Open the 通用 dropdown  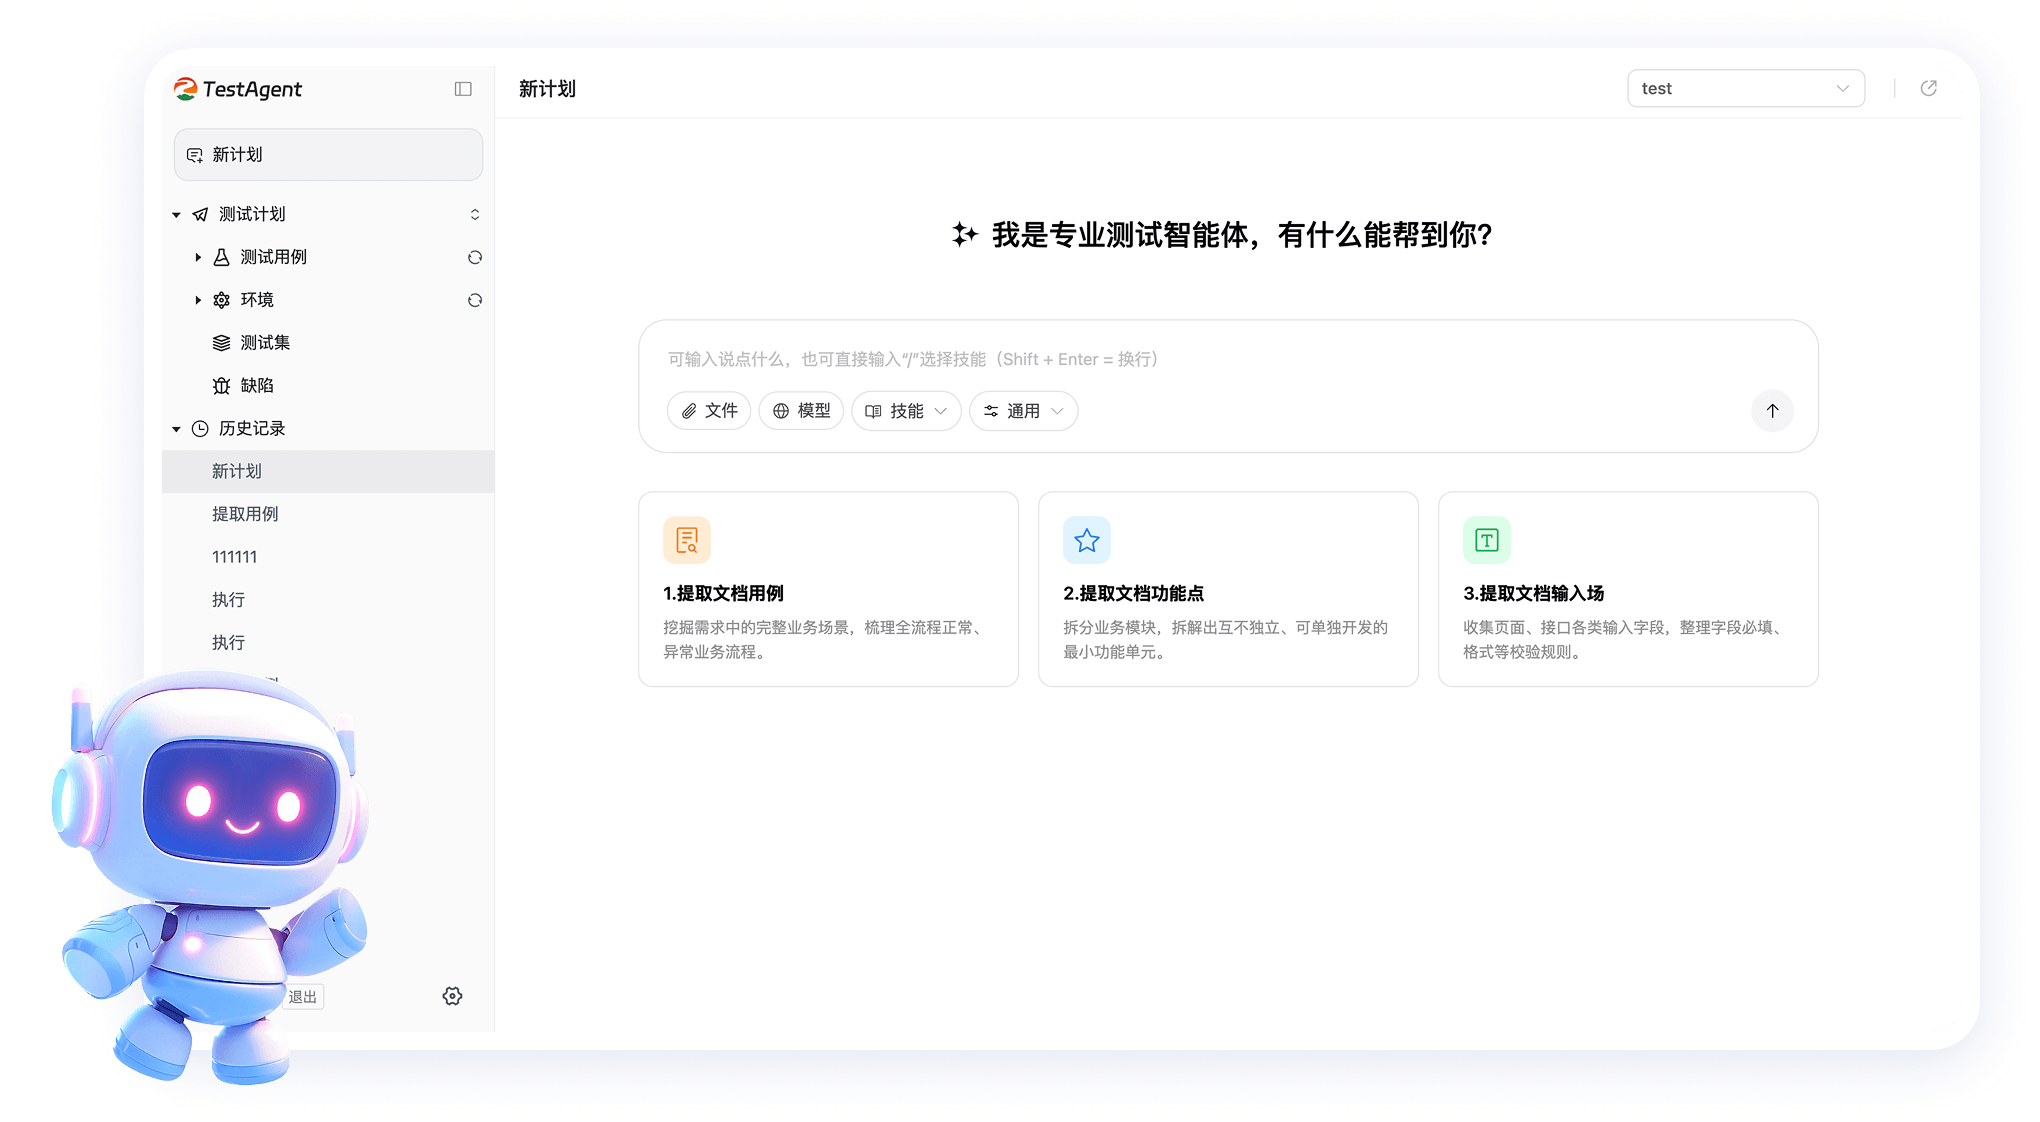tap(1024, 411)
